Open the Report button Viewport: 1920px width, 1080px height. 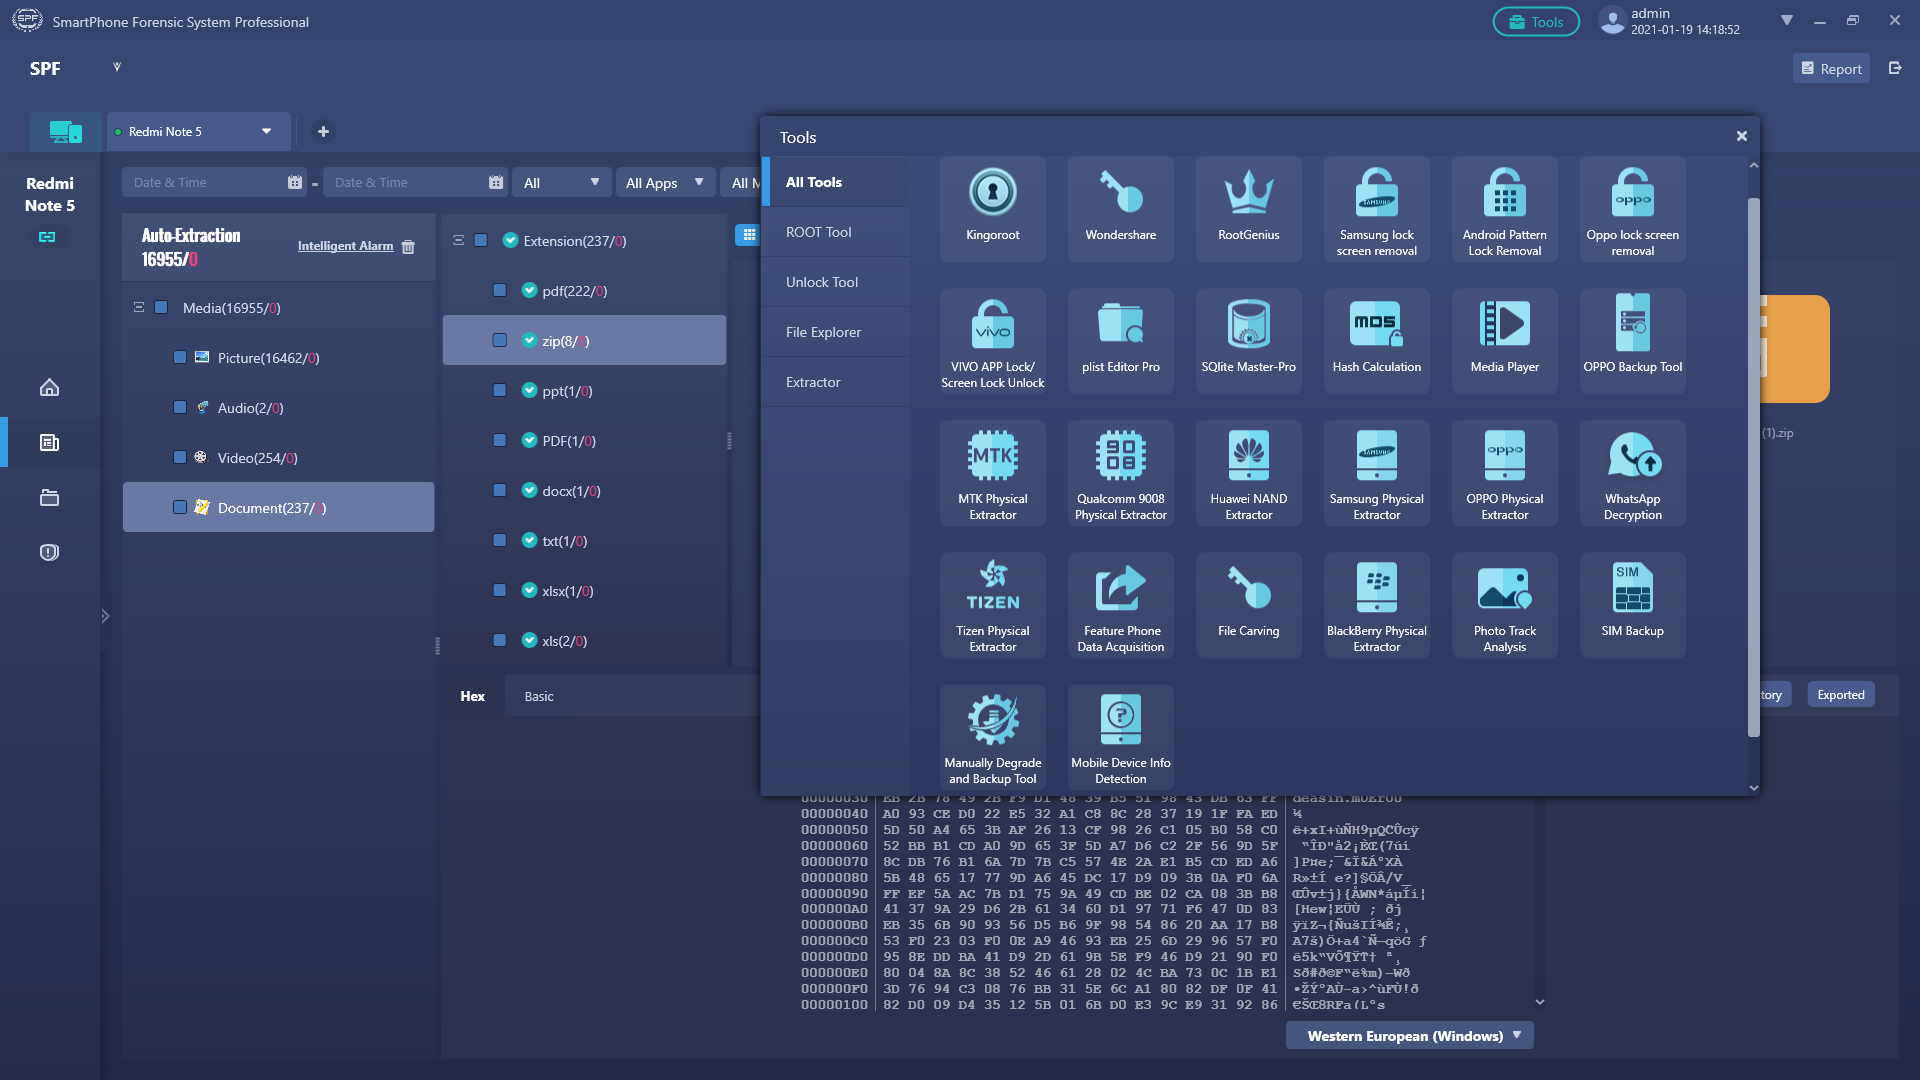coord(1831,68)
